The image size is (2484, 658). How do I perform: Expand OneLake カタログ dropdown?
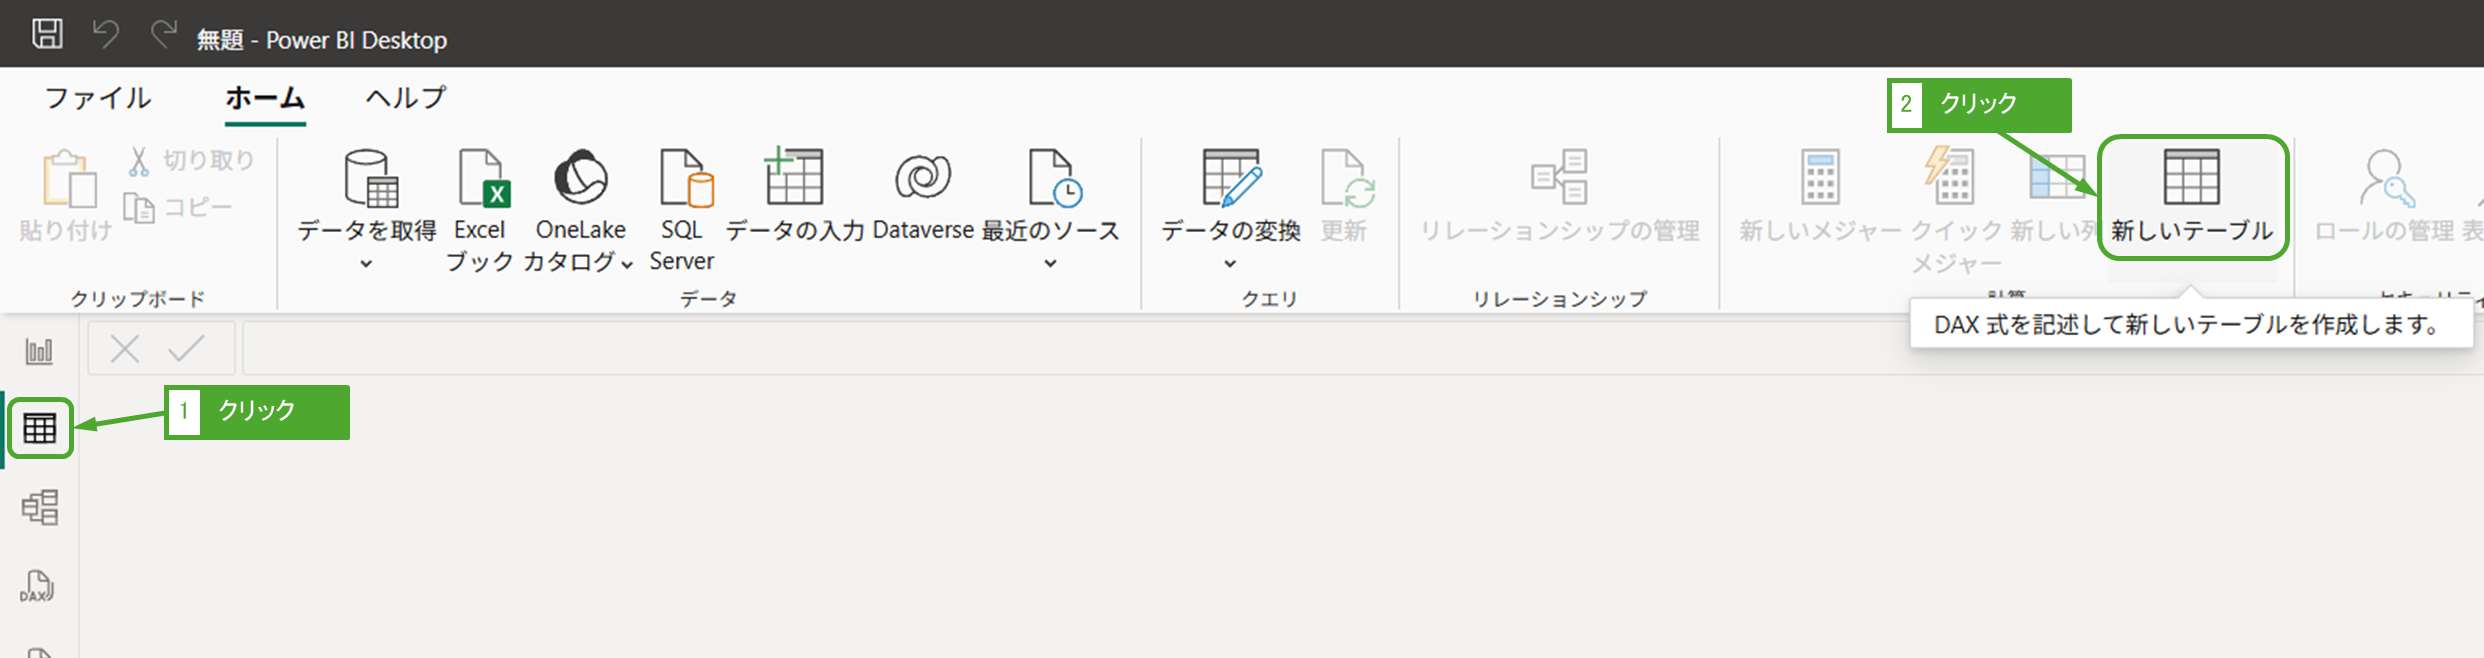click(627, 264)
